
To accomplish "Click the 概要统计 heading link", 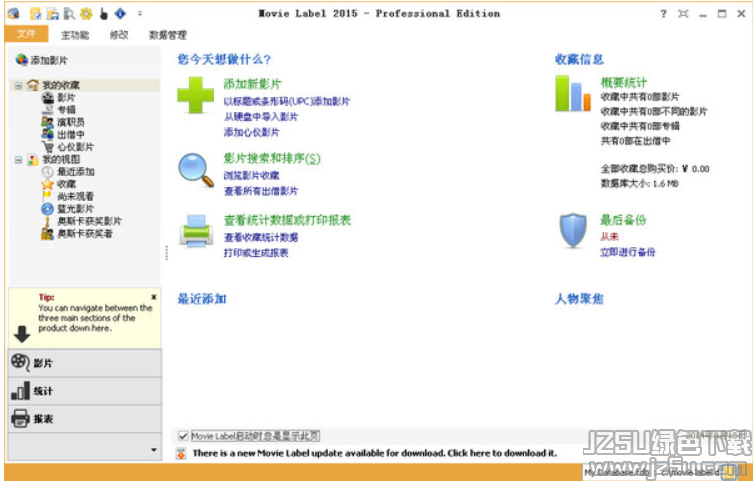I will click(624, 82).
